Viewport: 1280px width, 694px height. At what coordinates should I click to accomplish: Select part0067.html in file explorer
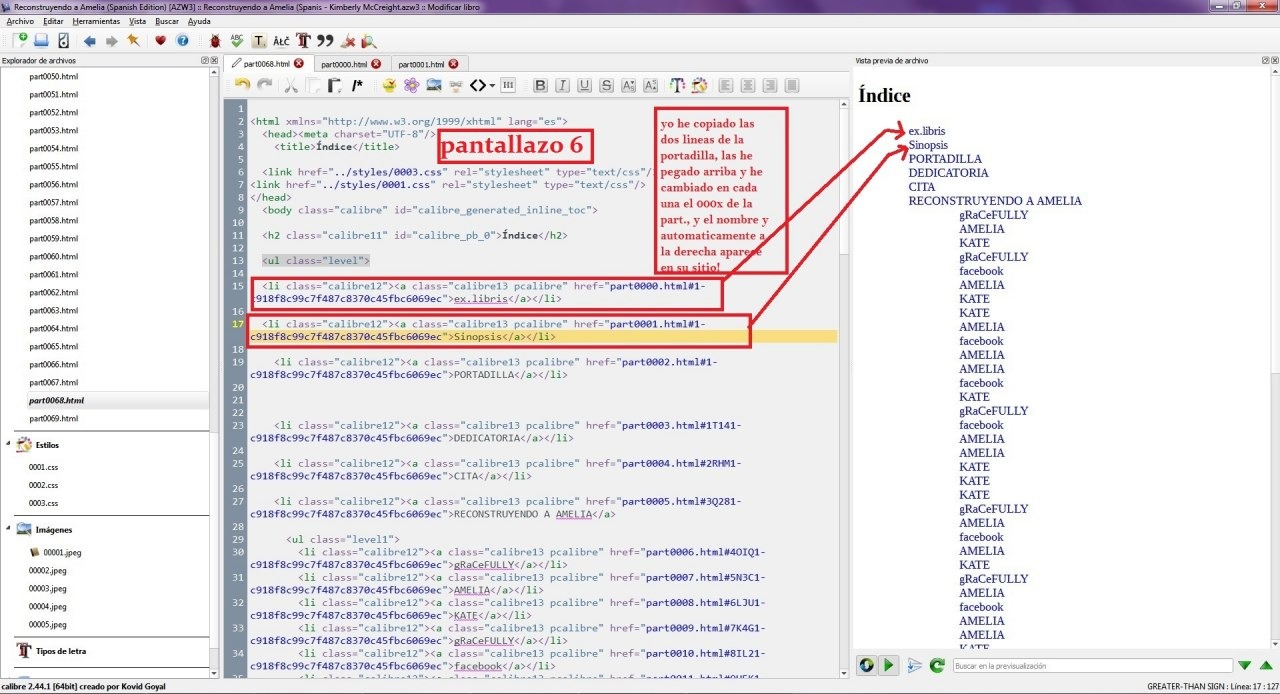[54, 383]
